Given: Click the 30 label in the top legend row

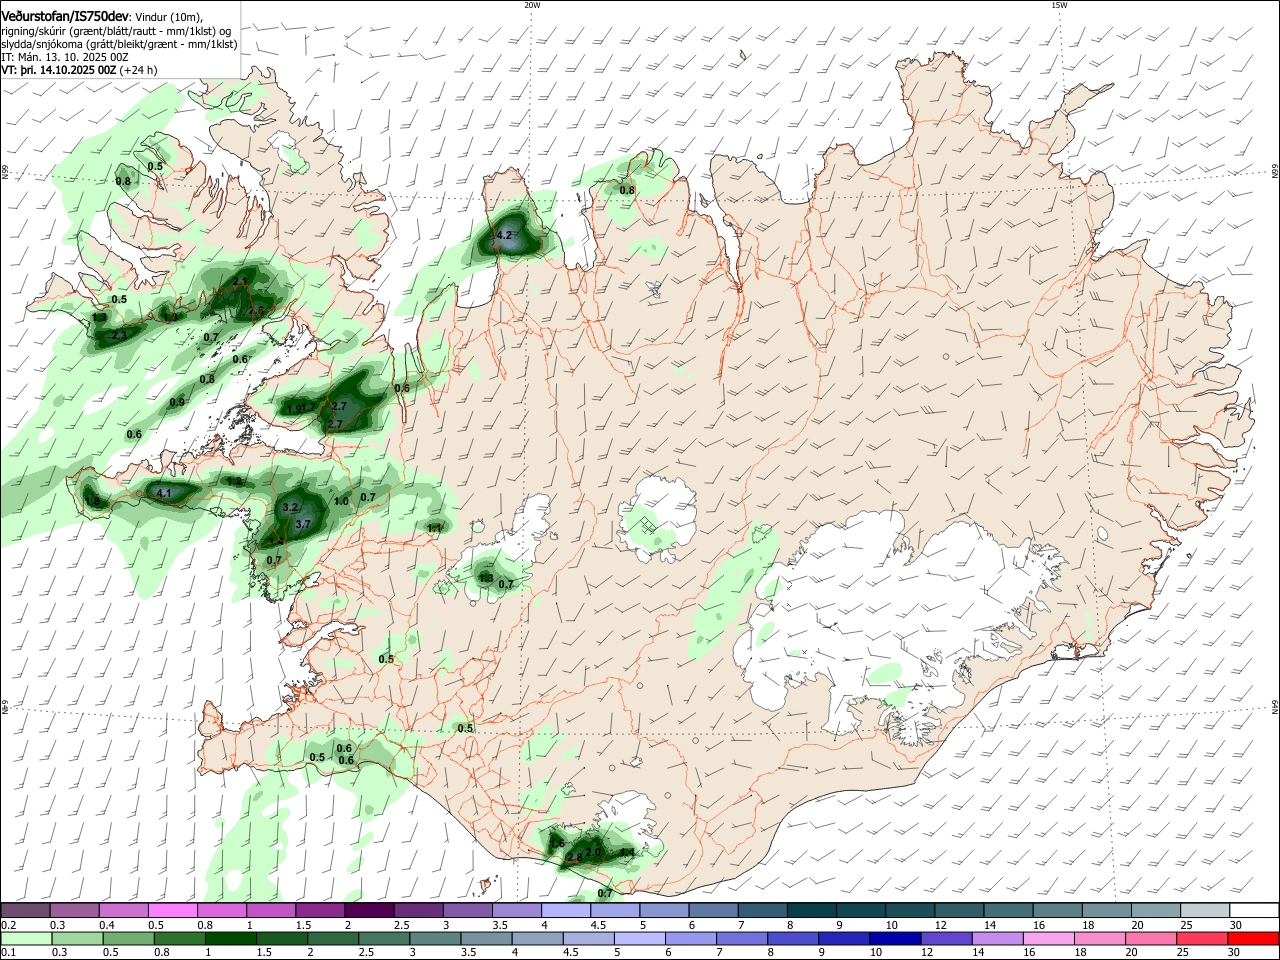Looking at the screenshot, I should pos(1236,926).
